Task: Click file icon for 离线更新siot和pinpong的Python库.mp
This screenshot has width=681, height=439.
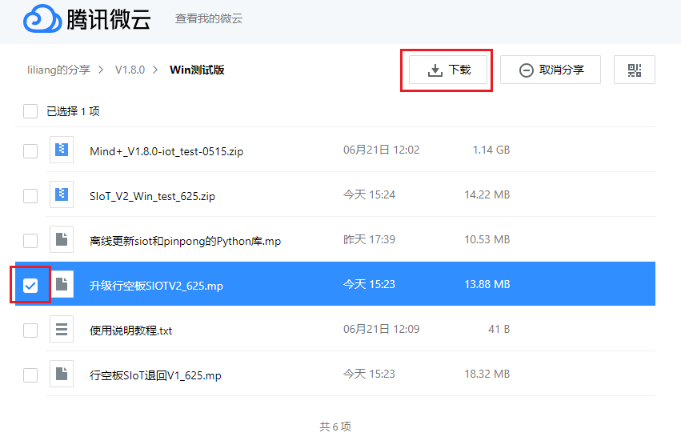Action: [x=61, y=239]
